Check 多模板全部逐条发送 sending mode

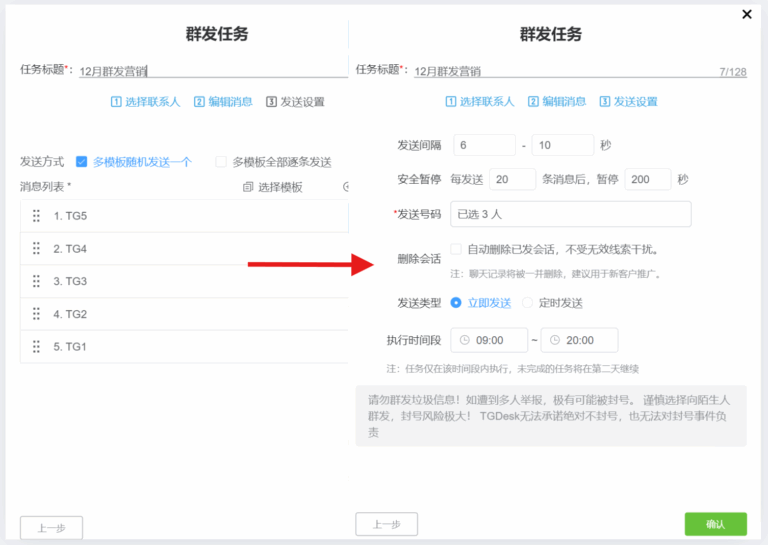221,162
